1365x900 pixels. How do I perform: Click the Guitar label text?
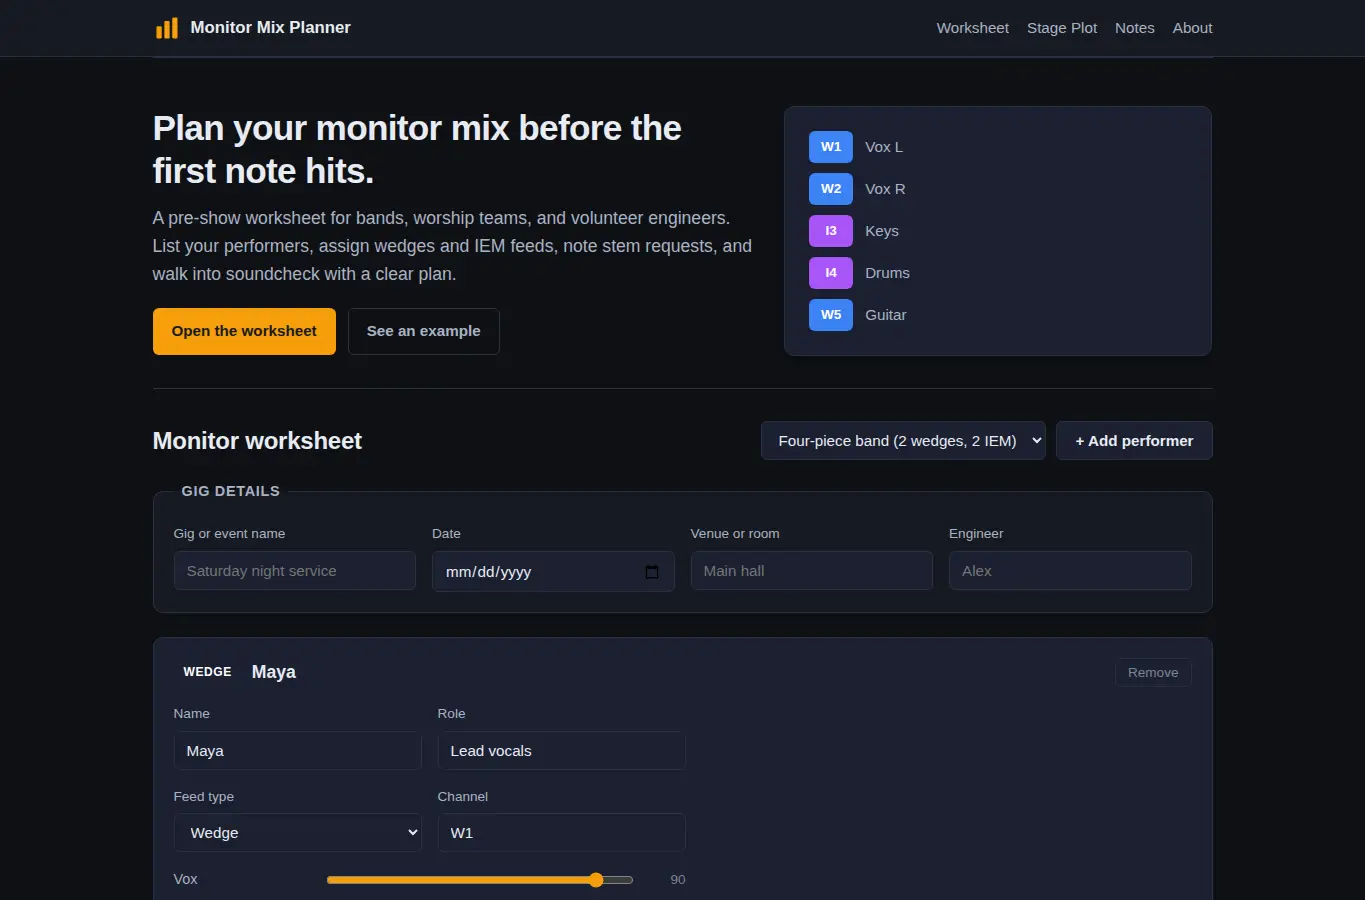(886, 315)
